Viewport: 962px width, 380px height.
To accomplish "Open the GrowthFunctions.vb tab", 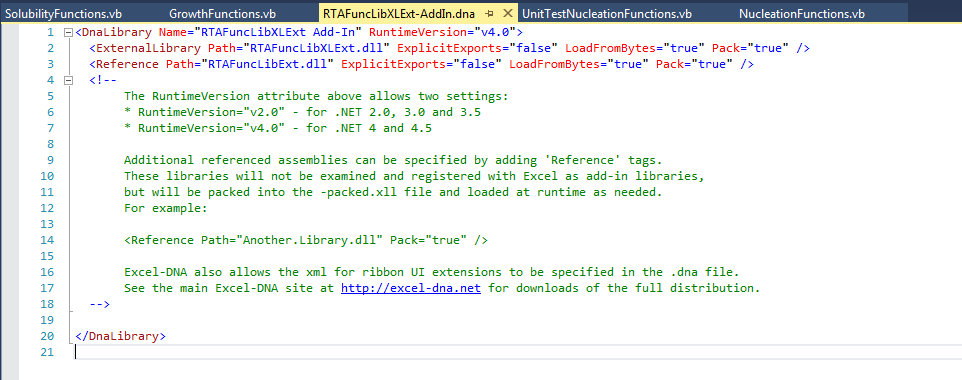I will click(x=222, y=14).
